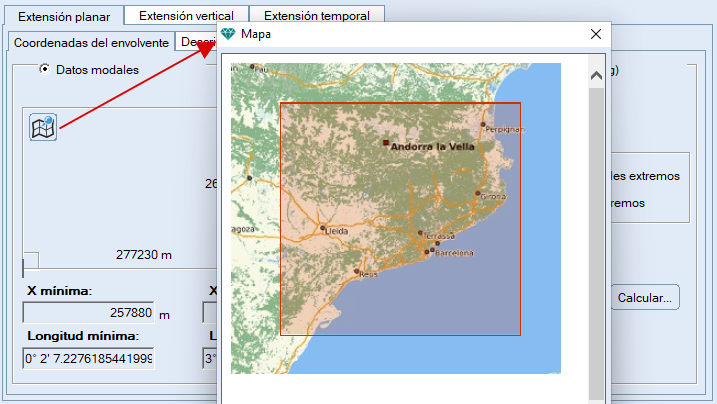Click the Mapa vertical scrollbar track

[x=596, y=240]
